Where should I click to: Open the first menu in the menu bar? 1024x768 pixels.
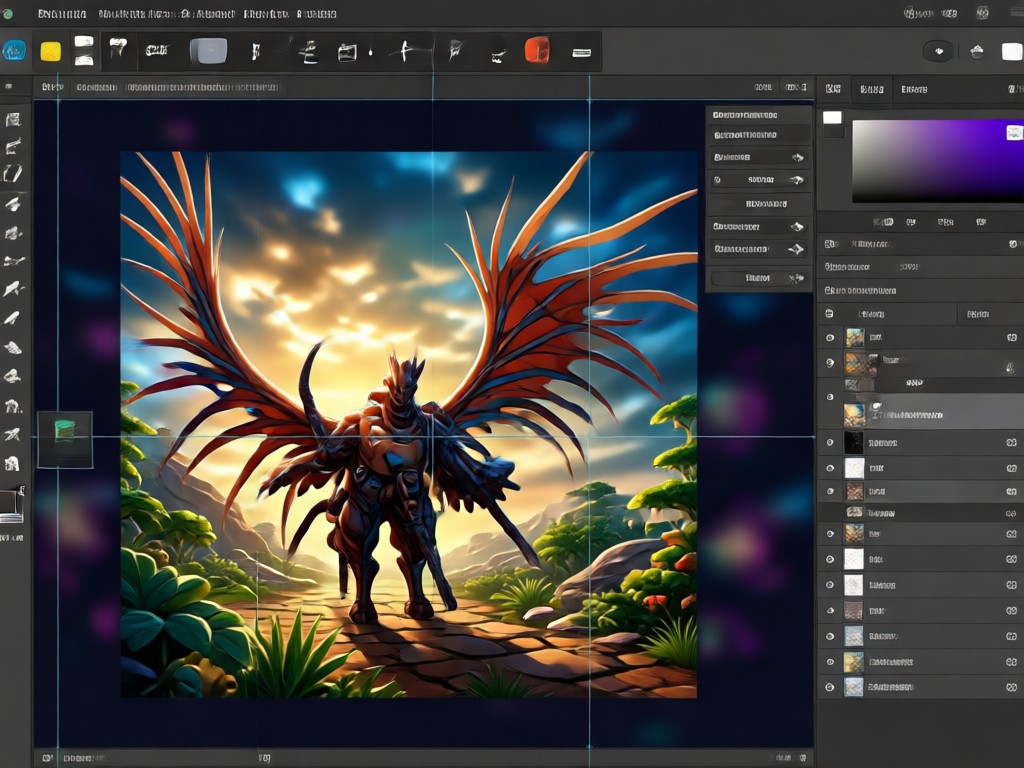(x=62, y=14)
